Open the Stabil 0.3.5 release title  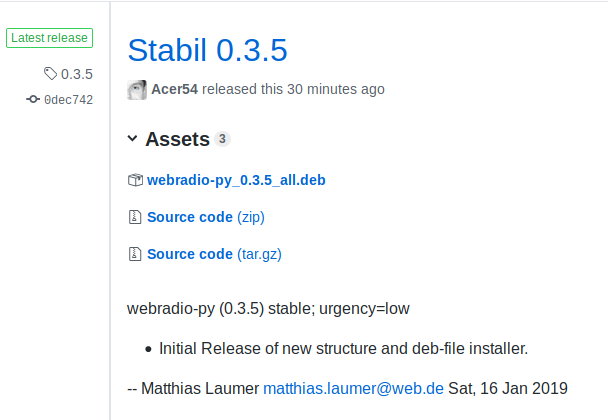[x=207, y=50]
